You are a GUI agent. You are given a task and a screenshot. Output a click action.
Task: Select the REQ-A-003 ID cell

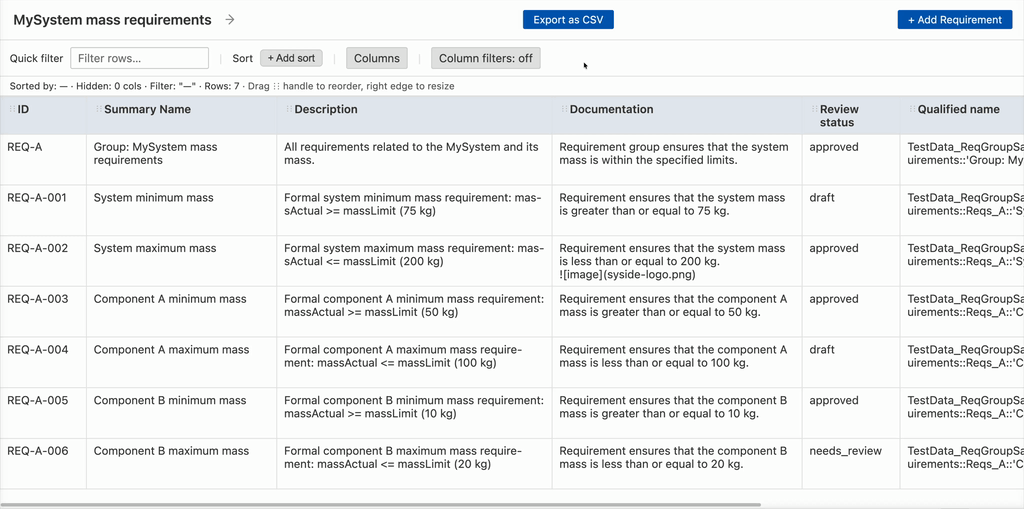(x=43, y=312)
